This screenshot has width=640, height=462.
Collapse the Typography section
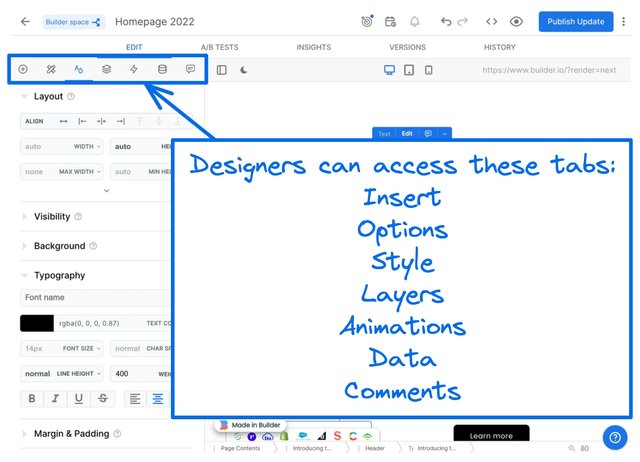tap(24, 275)
